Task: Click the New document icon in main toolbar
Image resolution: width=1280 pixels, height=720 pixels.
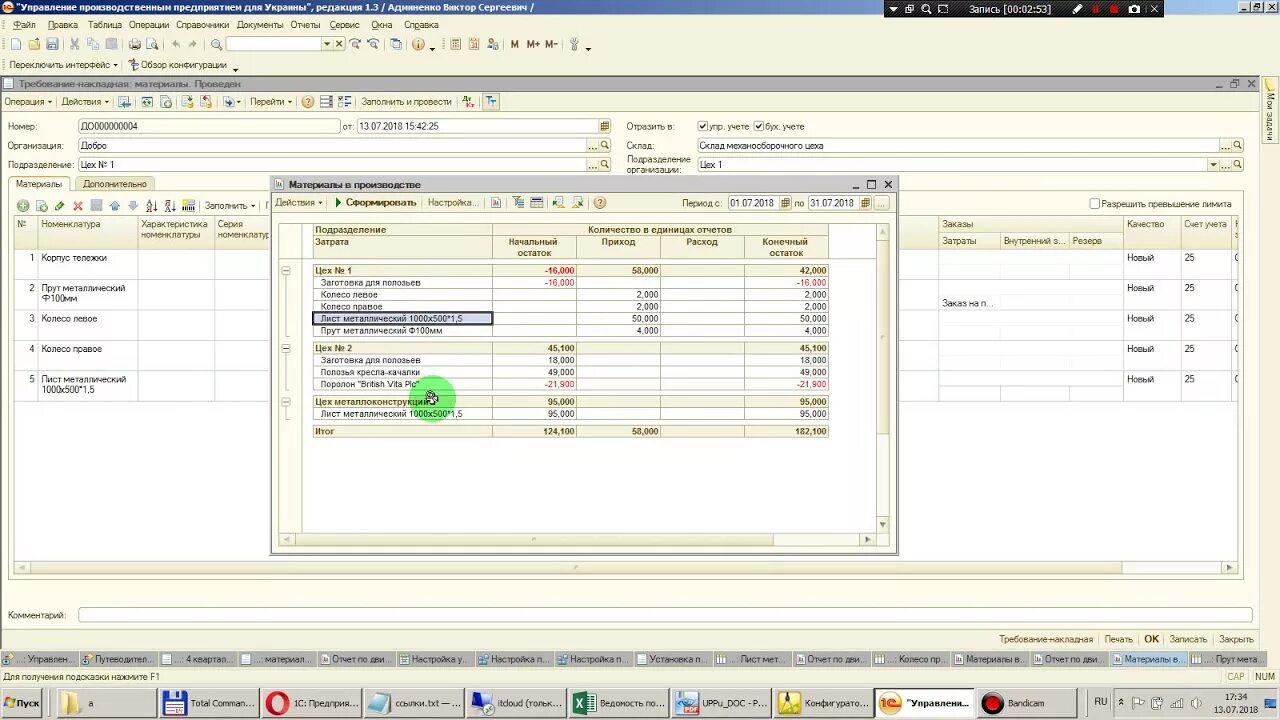Action: (x=15, y=44)
